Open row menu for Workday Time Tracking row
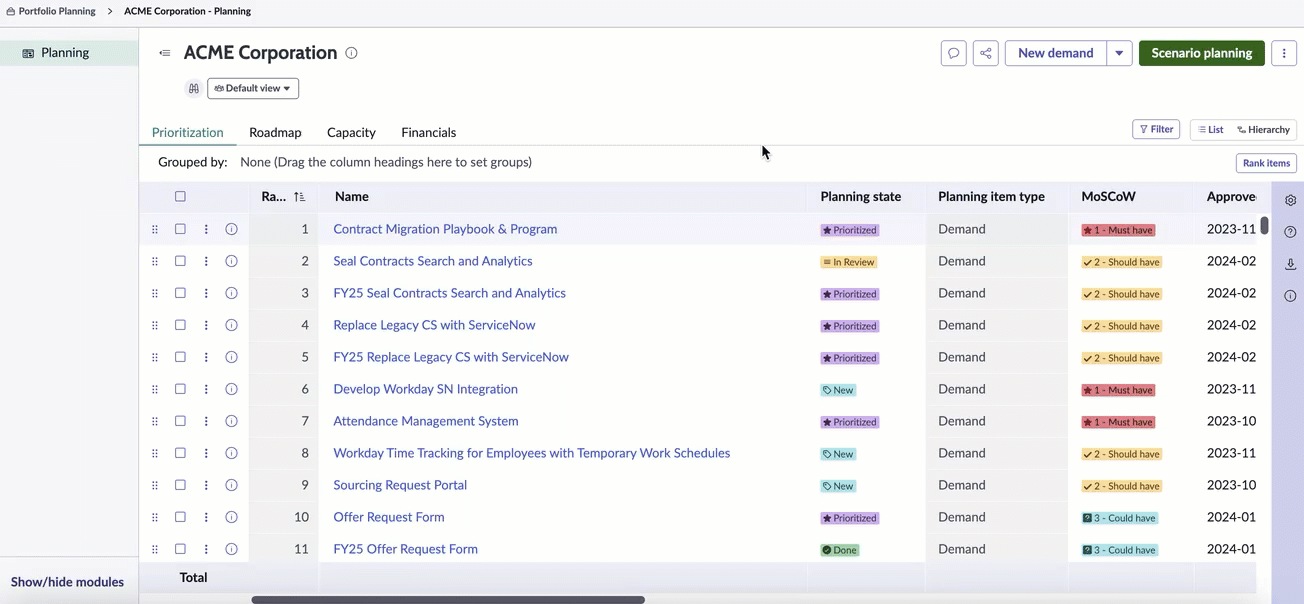1304x604 pixels. click(206, 453)
